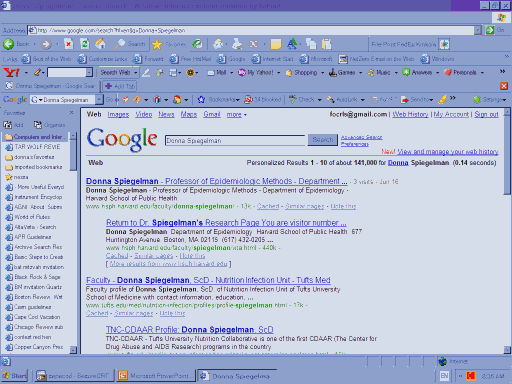Viewport: 512px width, 384px height.
Task: Open 'Computers and Inter' favorites folder
Action: [35, 137]
